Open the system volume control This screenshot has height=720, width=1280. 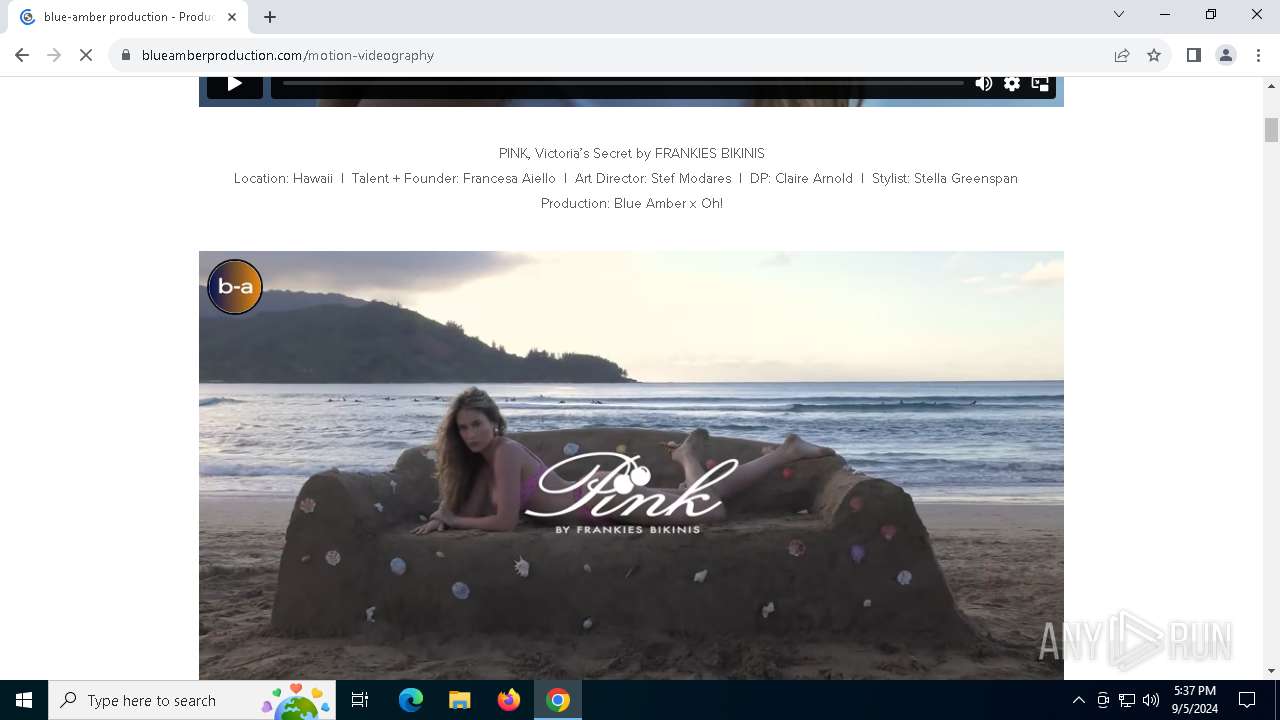[1151, 700]
